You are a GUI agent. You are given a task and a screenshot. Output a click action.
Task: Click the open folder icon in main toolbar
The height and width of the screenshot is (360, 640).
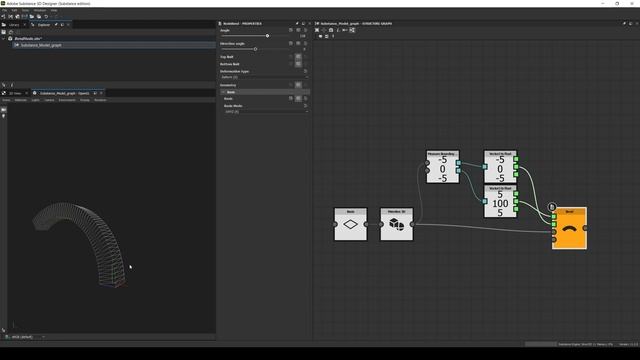(32, 17)
